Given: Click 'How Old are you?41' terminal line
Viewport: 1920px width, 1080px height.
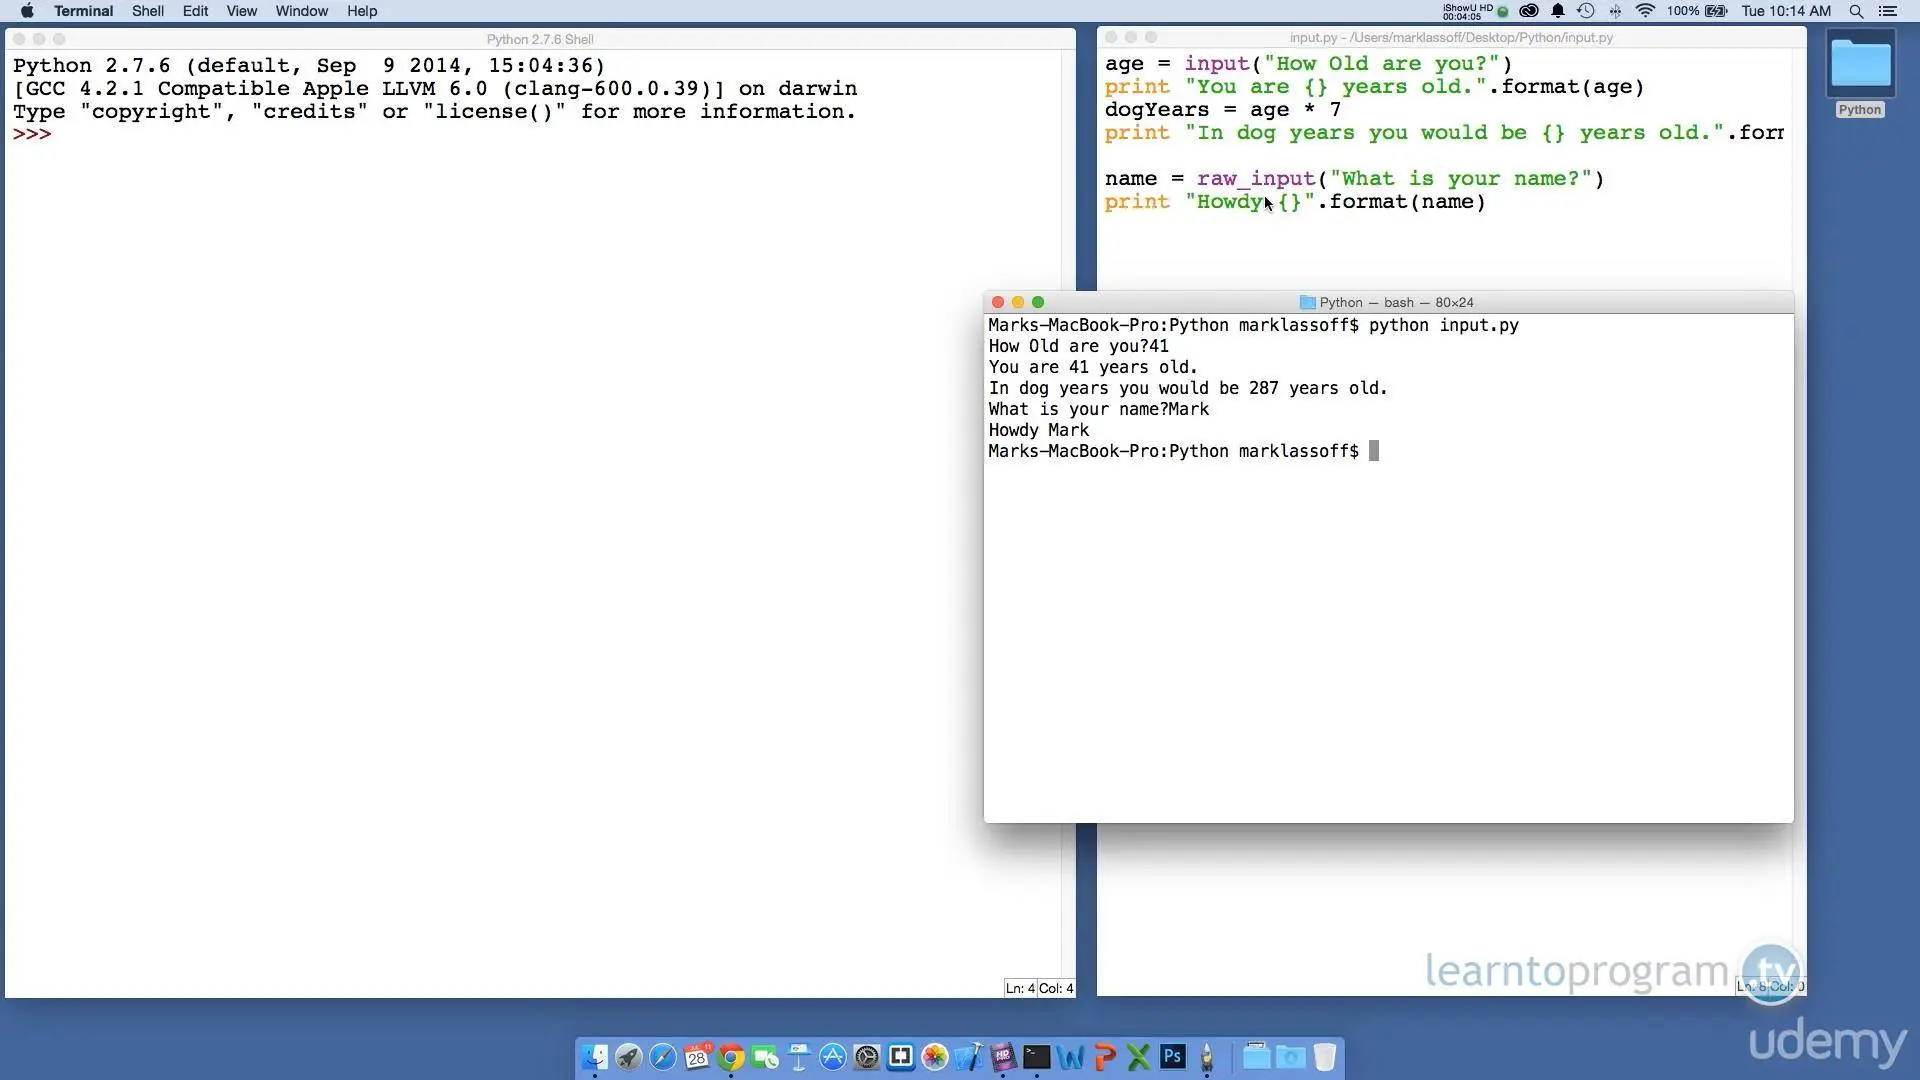Looking at the screenshot, I should (1078, 346).
